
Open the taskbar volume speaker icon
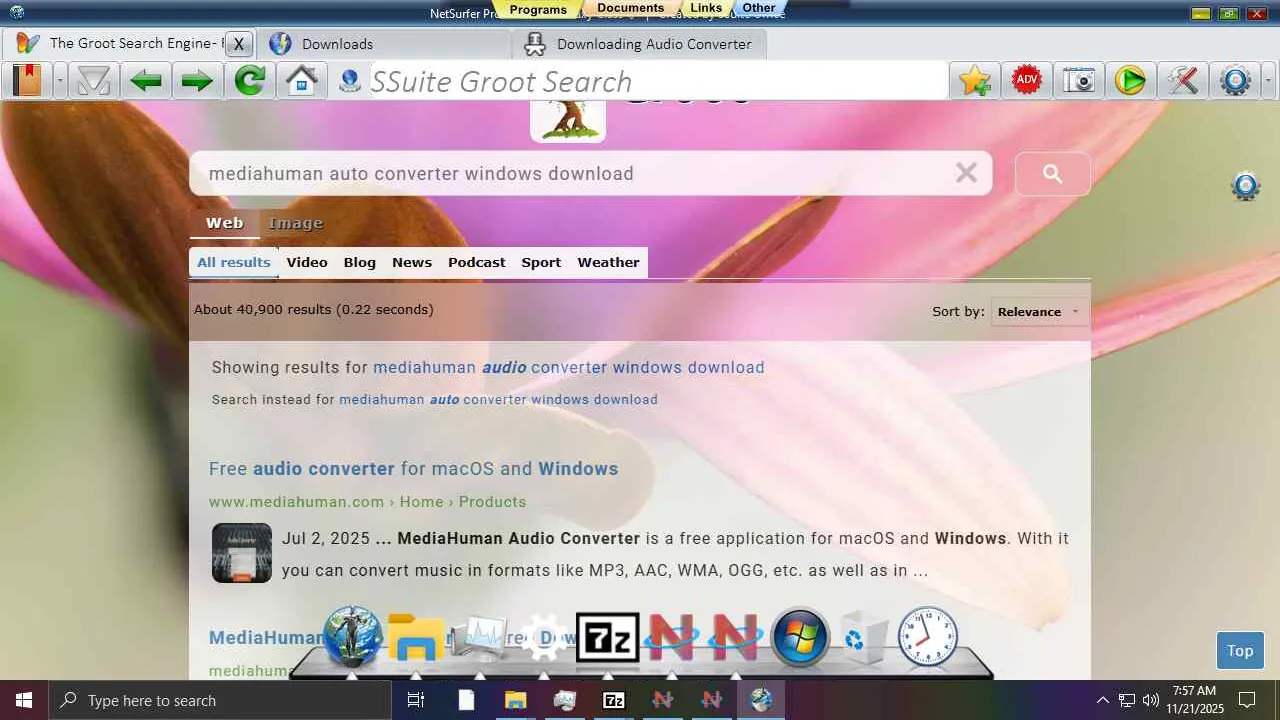point(1151,700)
